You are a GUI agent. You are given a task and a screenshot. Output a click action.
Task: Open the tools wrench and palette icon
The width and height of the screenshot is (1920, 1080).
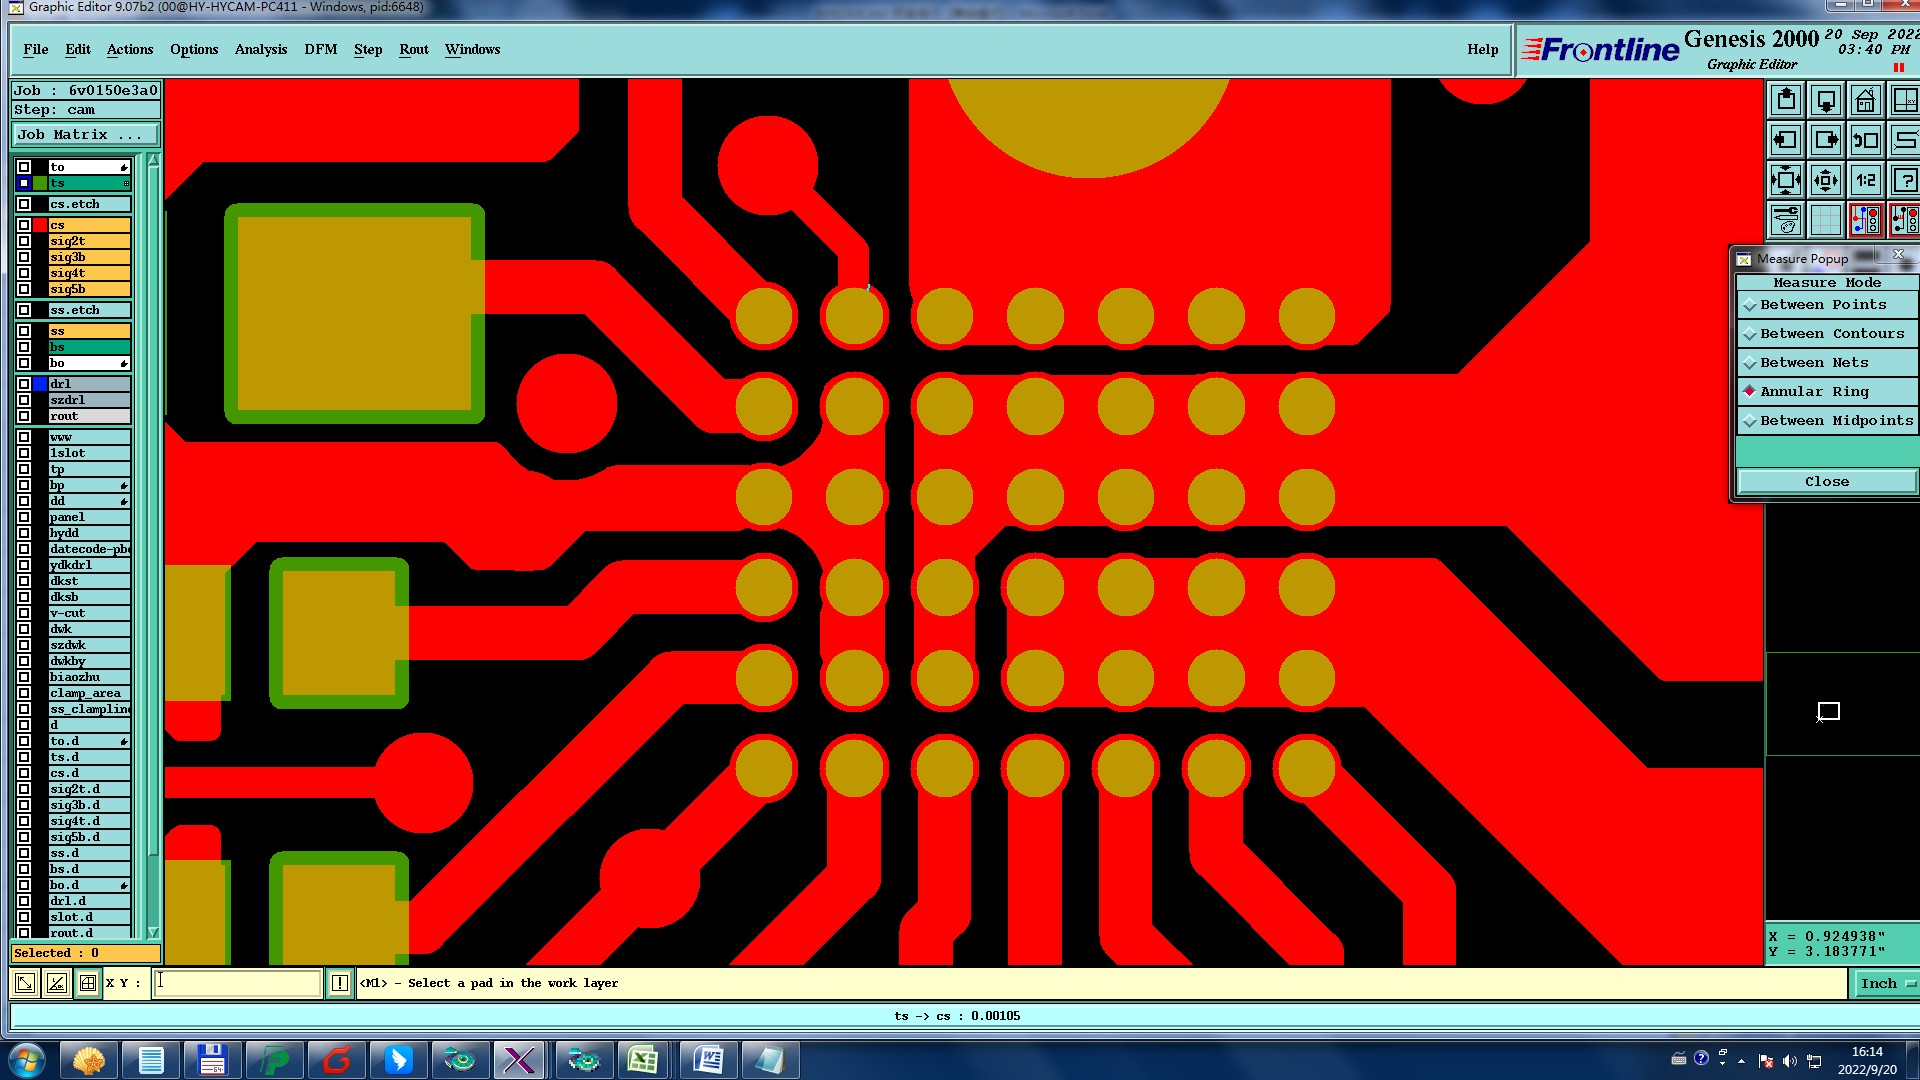pyautogui.click(x=1786, y=220)
